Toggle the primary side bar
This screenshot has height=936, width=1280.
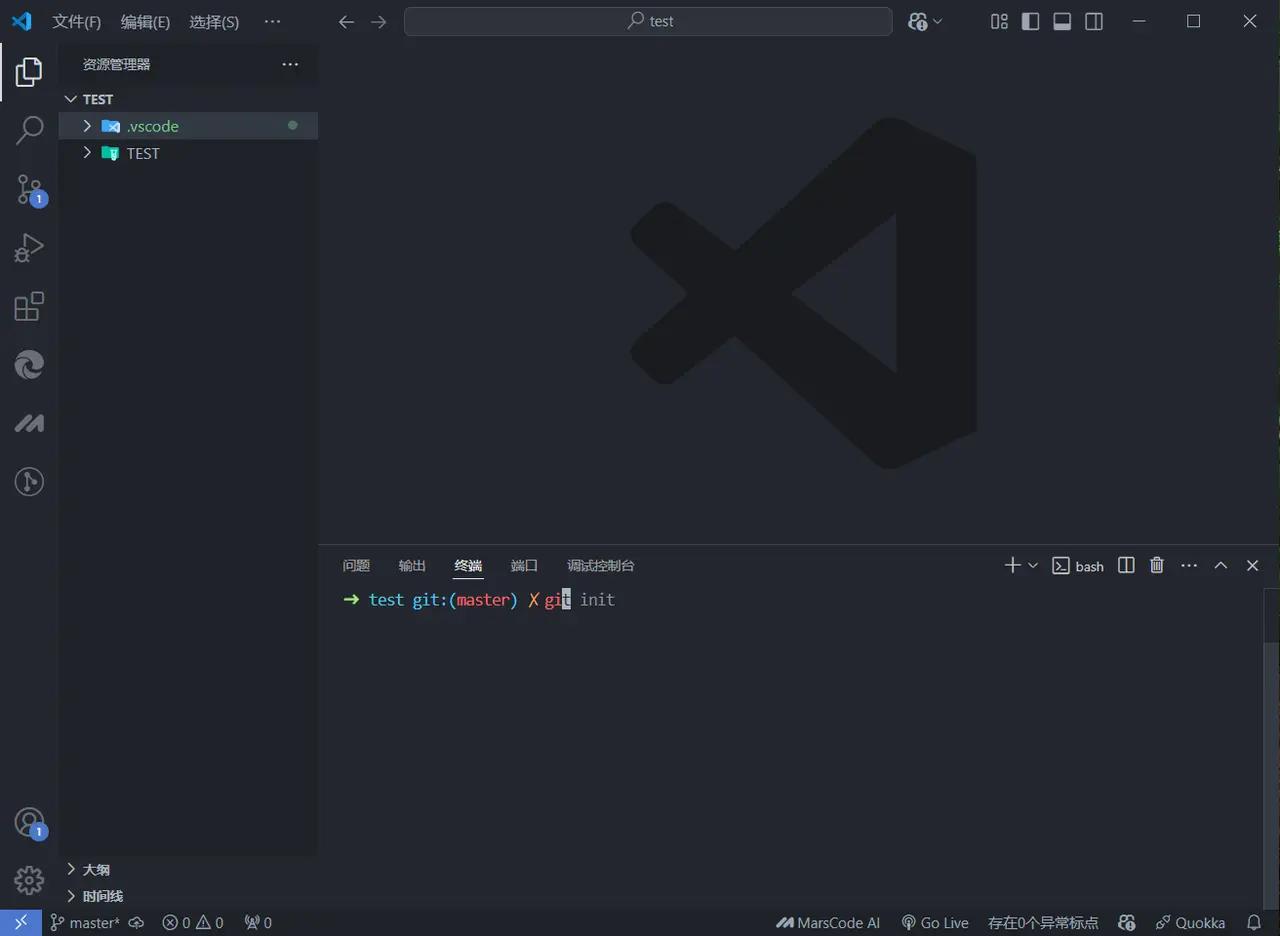1031,21
